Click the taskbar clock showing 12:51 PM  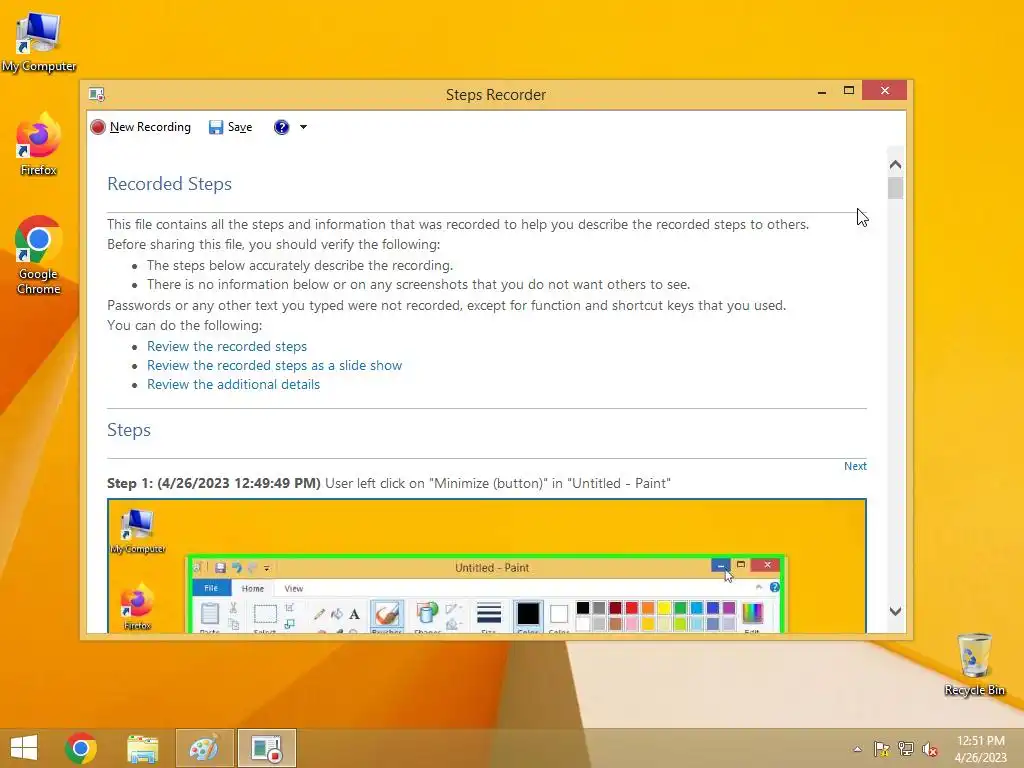coord(980,749)
